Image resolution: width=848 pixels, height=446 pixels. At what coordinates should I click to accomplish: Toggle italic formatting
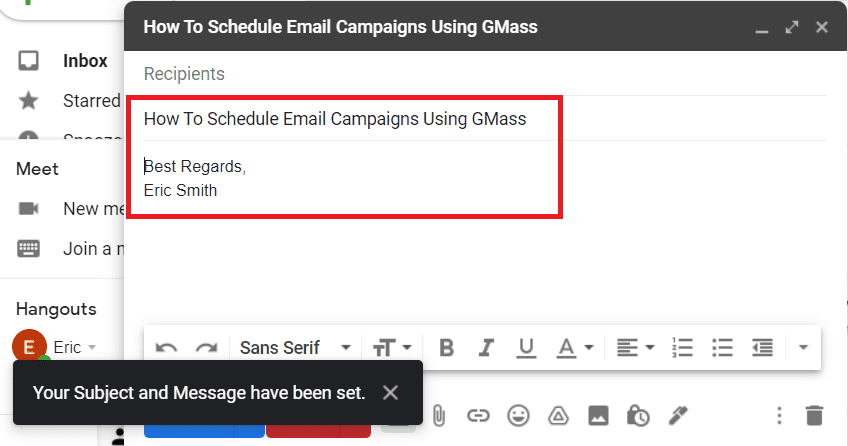(x=487, y=348)
